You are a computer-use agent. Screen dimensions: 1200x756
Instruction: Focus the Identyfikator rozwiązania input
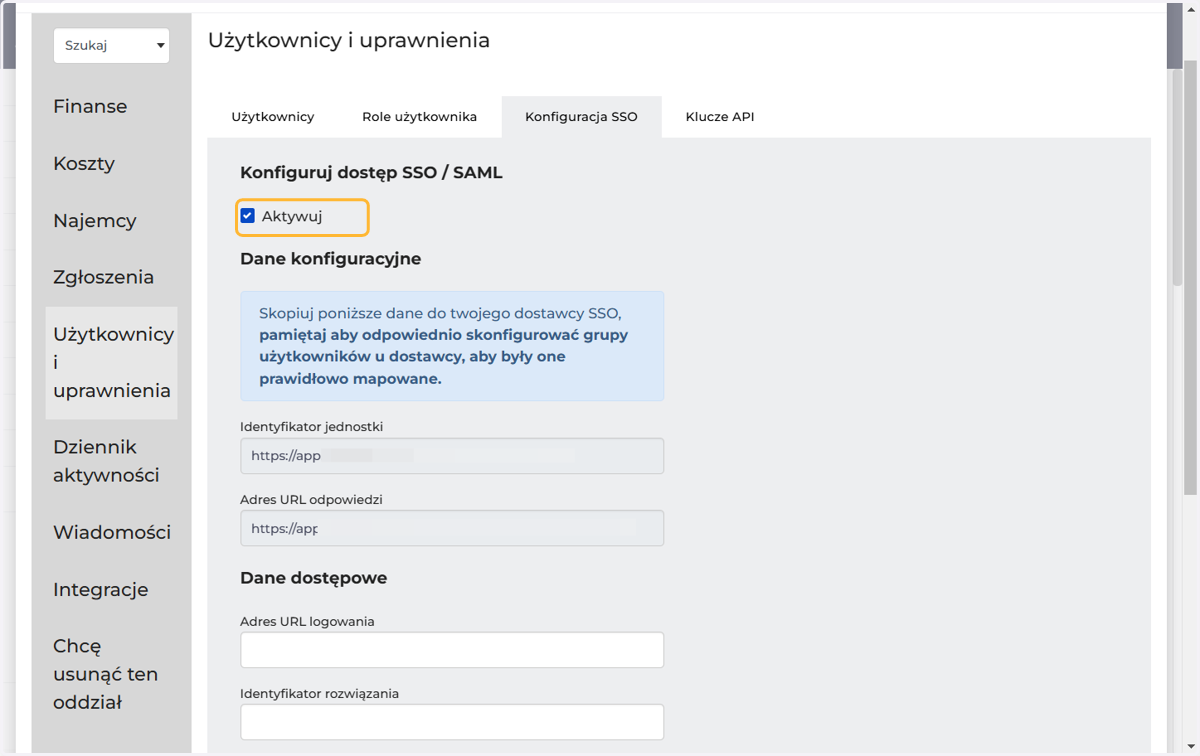[452, 722]
